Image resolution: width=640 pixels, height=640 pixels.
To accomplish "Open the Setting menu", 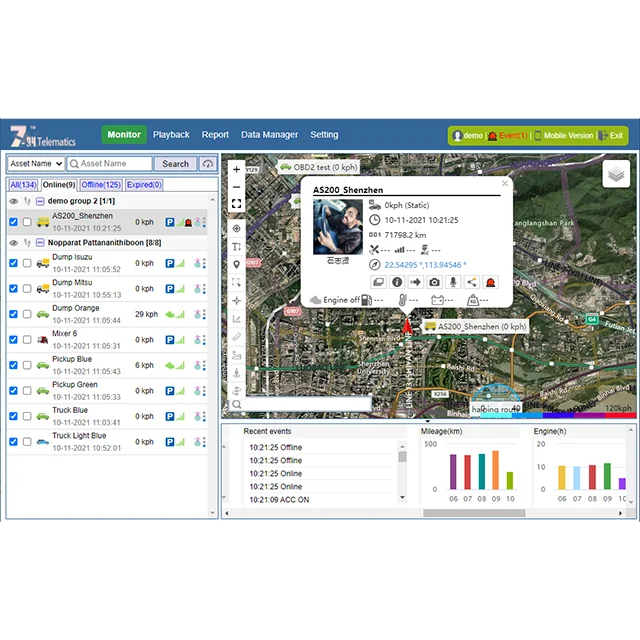I will (324, 135).
